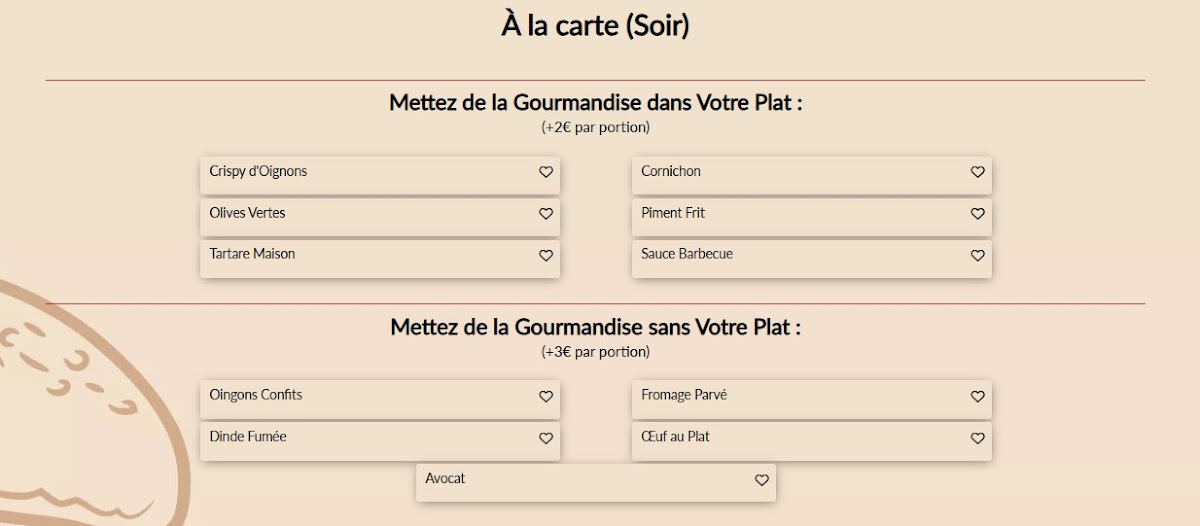Add Oingons Confits to favorites via heart
Image resolution: width=1200 pixels, height=526 pixels.
tap(546, 396)
